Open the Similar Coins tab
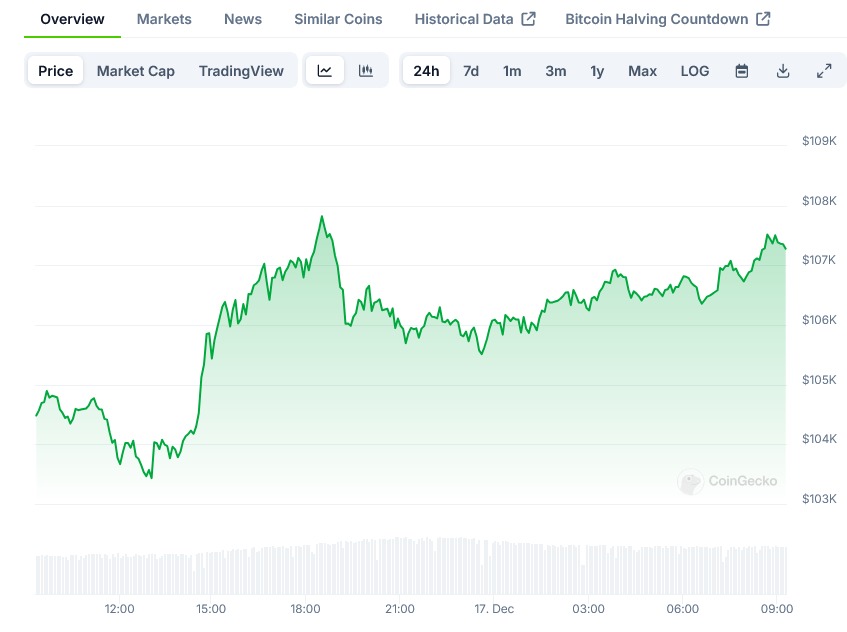The width and height of the screenshot is (847, 632). point(338,19)
